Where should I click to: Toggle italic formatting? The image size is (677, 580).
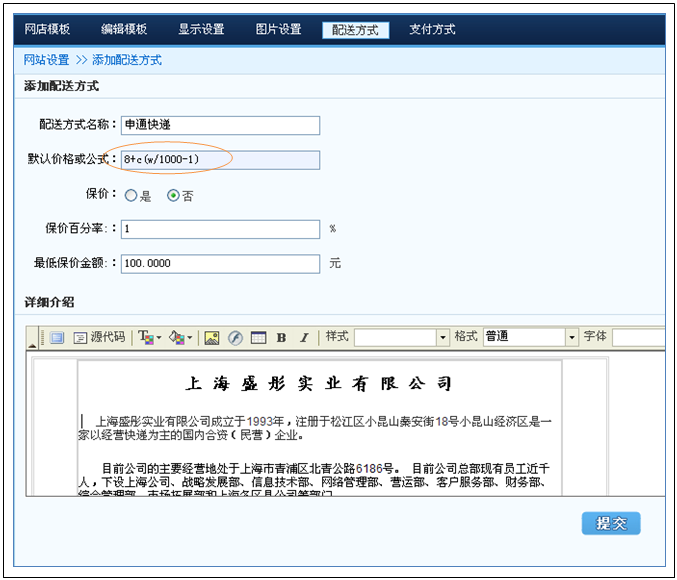304,337
